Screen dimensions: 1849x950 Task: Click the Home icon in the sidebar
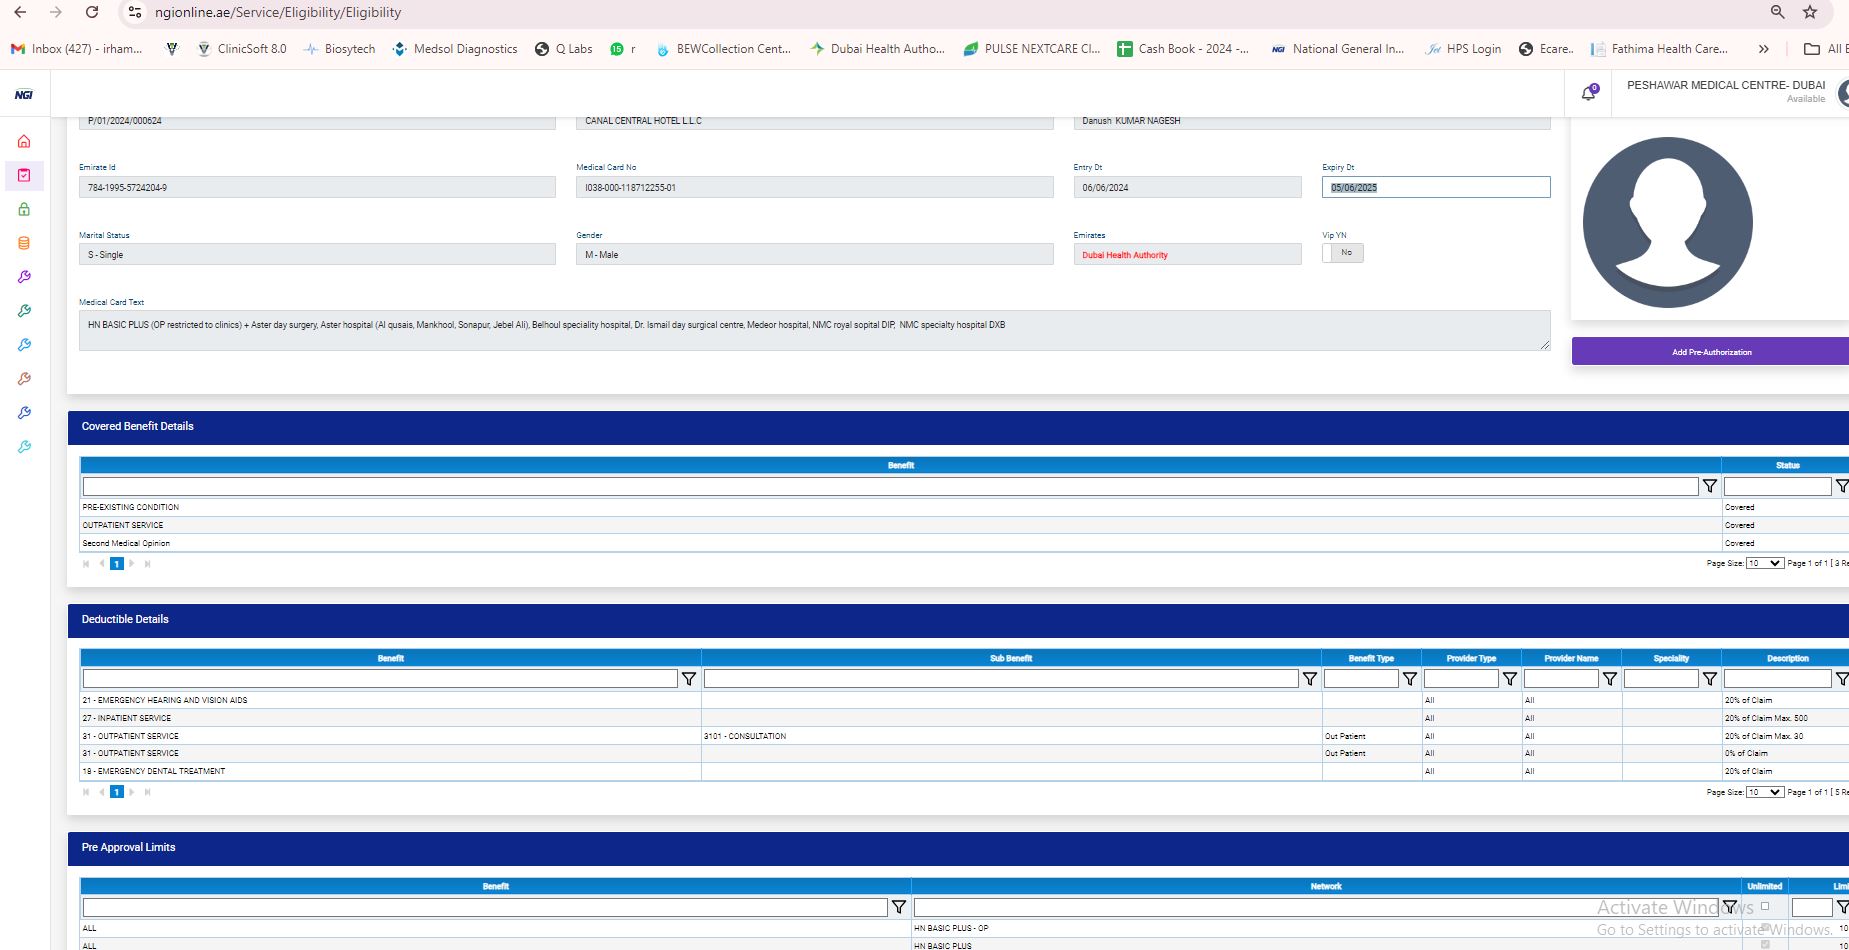point(24,141)
